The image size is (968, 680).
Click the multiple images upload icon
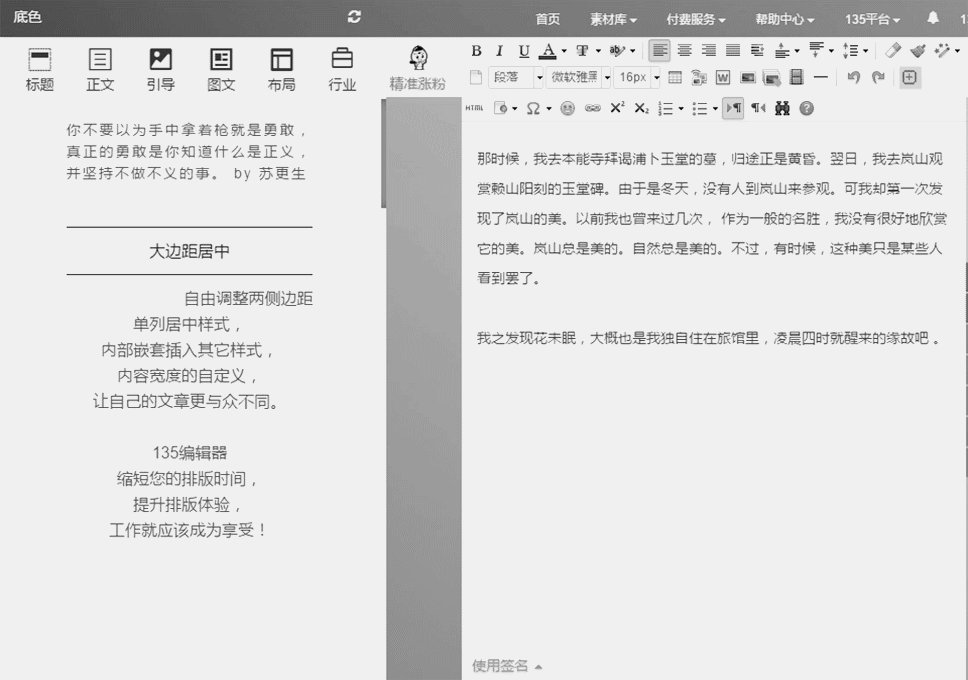(772, 77)
